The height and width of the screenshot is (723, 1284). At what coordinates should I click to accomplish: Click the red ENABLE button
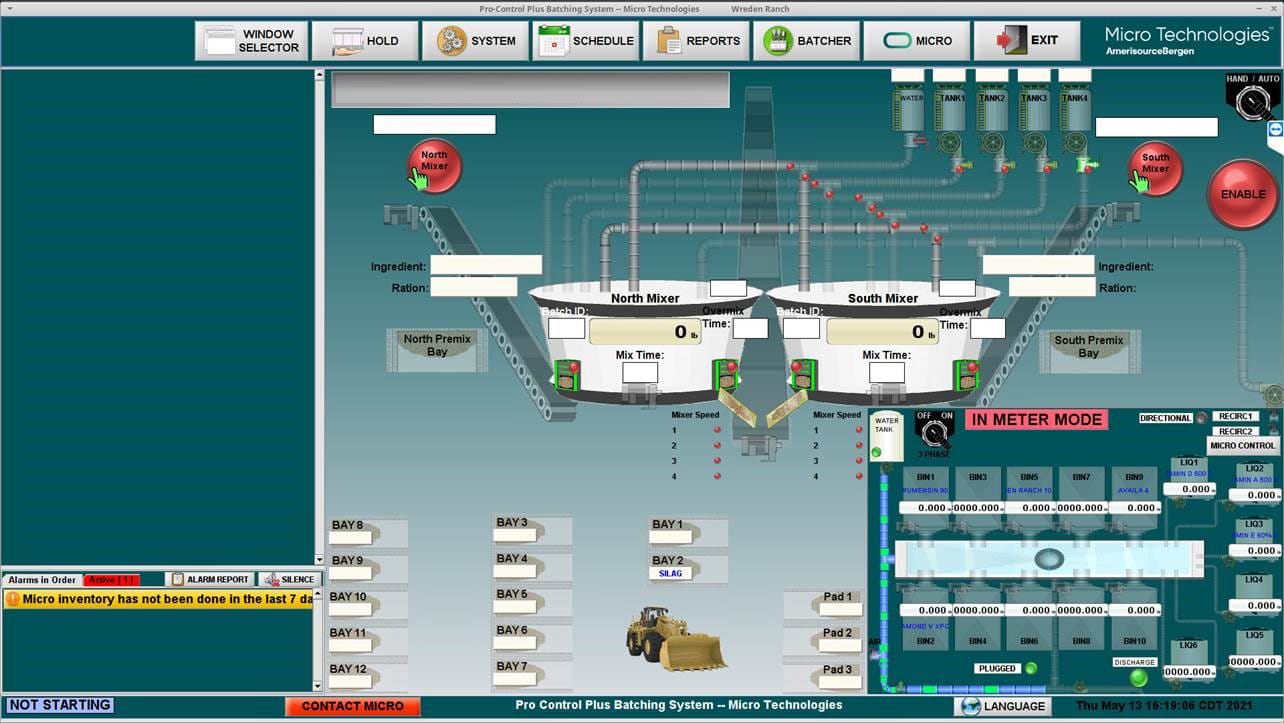[1243, 194]
